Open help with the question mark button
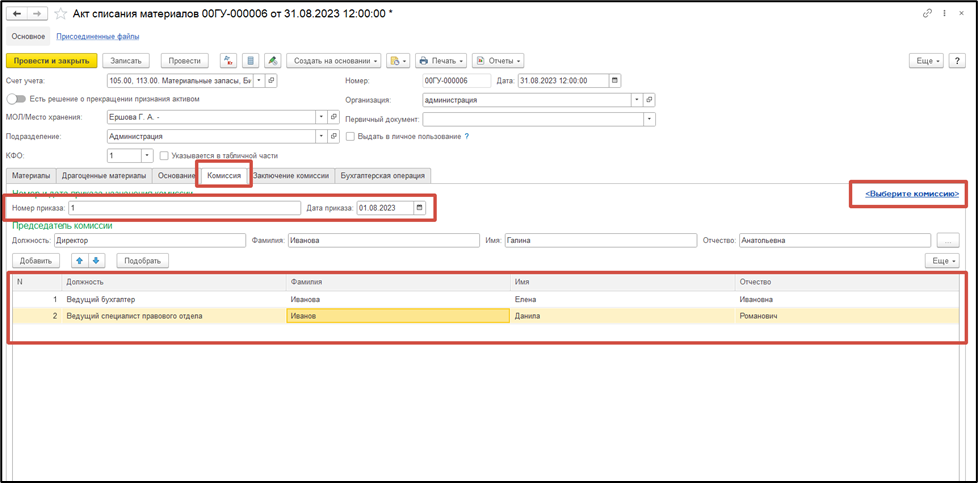Viewport: 978px width, 483px height. (957, 61)
